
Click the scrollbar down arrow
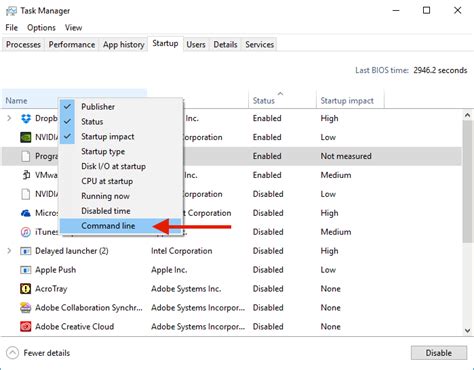point(467,331)
